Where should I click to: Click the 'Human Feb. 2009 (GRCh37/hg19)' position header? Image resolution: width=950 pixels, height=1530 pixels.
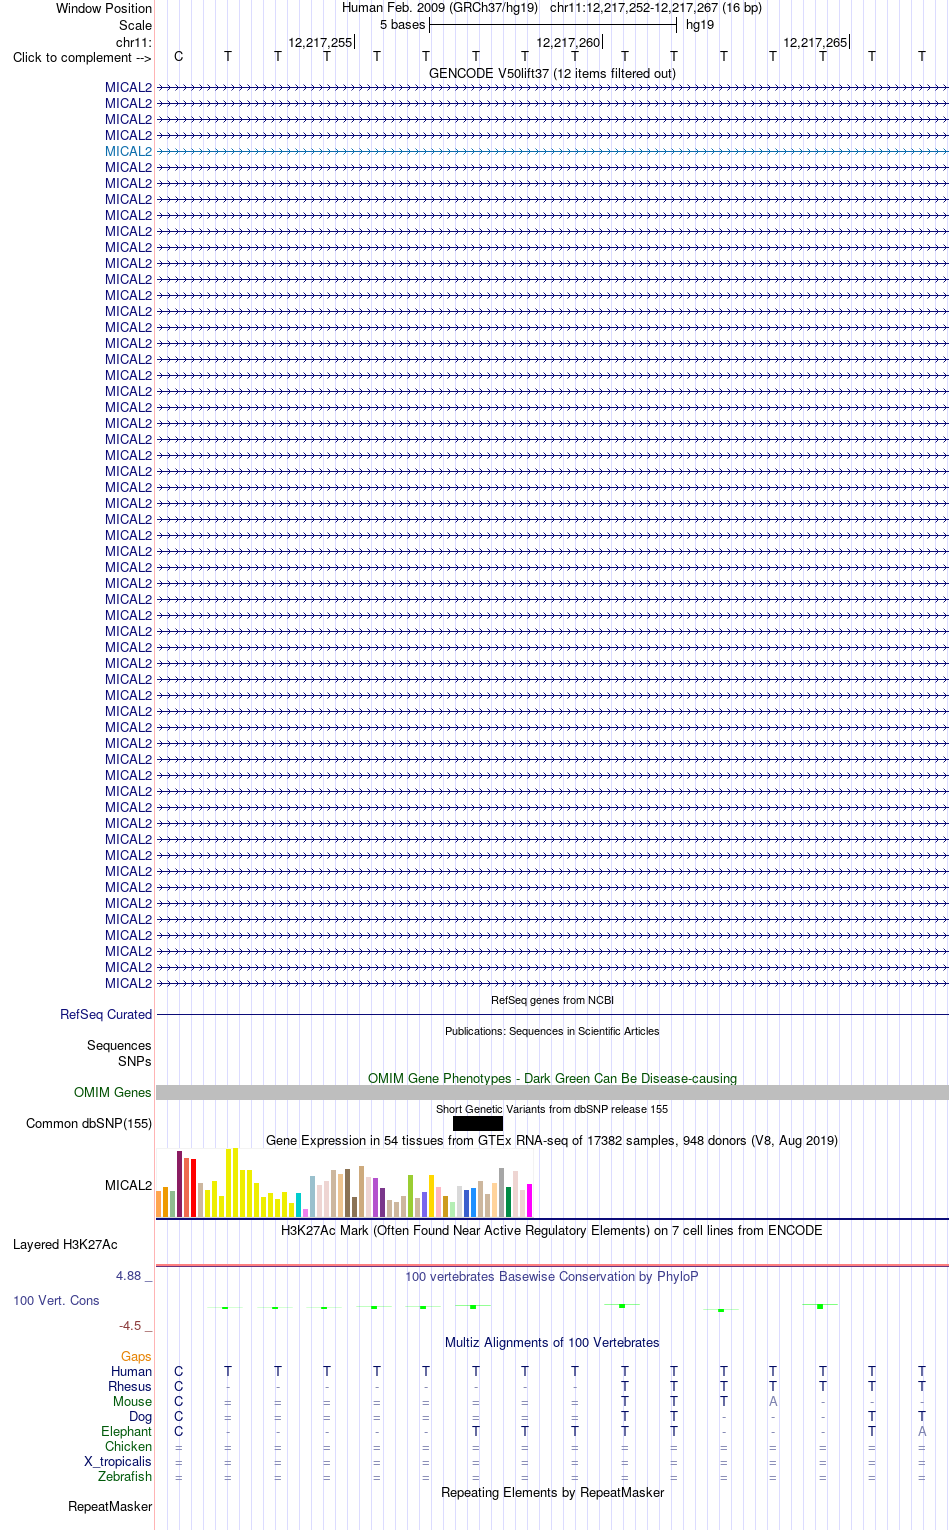point(440,8)
